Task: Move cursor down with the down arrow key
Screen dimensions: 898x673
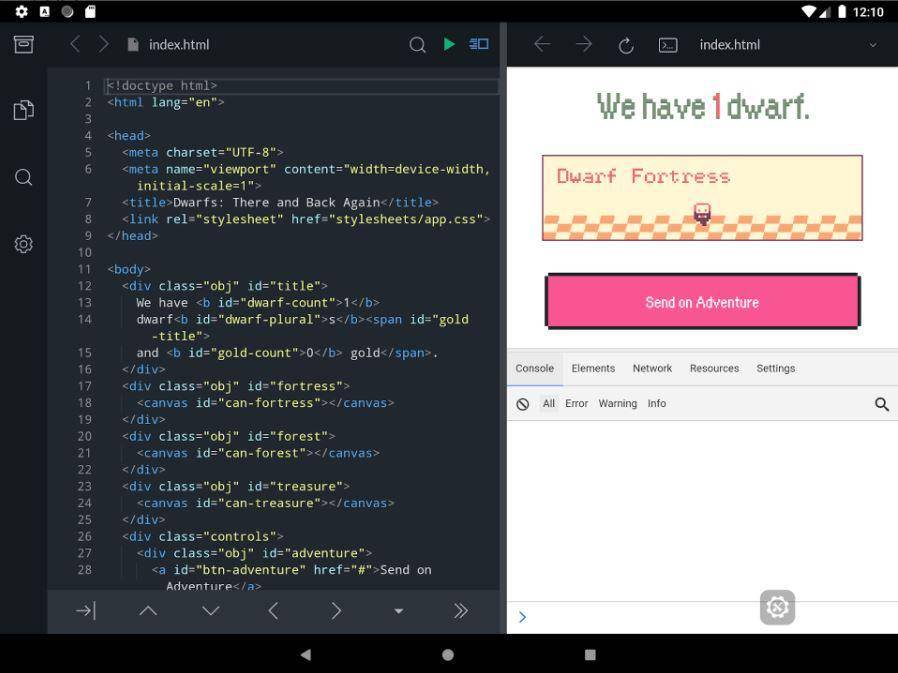Action: 211,611
